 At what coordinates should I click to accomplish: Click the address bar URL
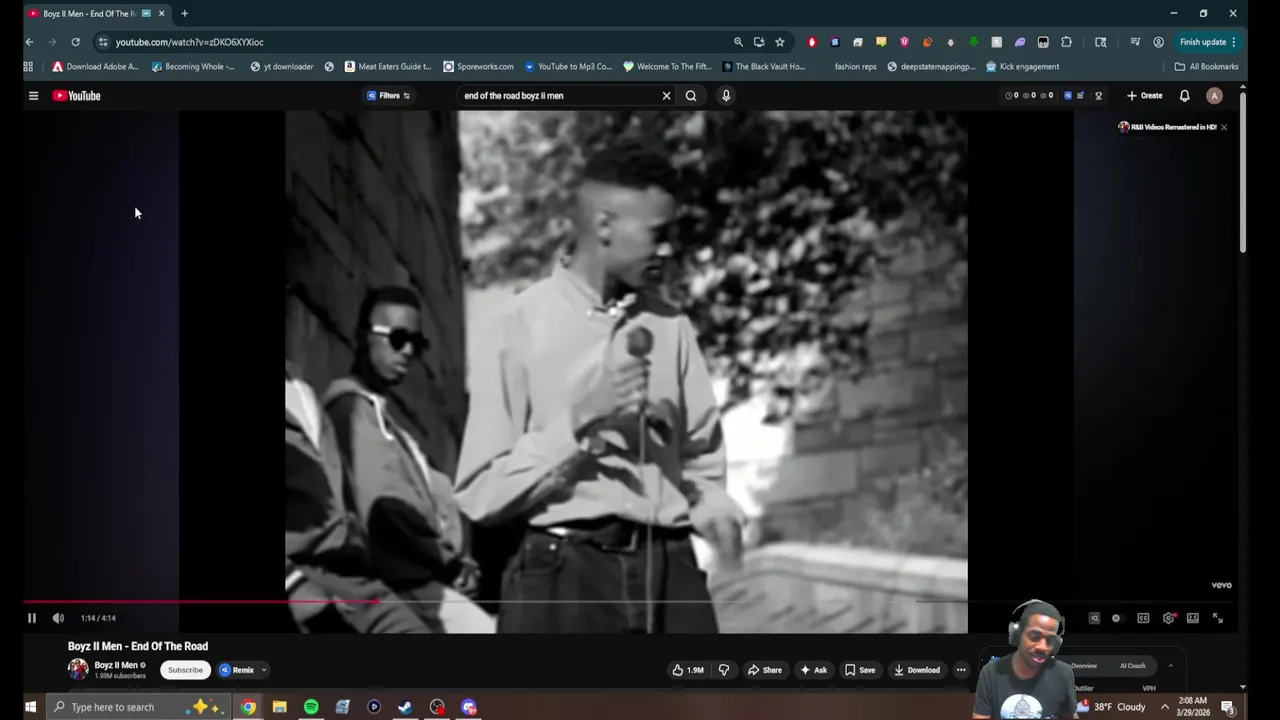[190, 42]
